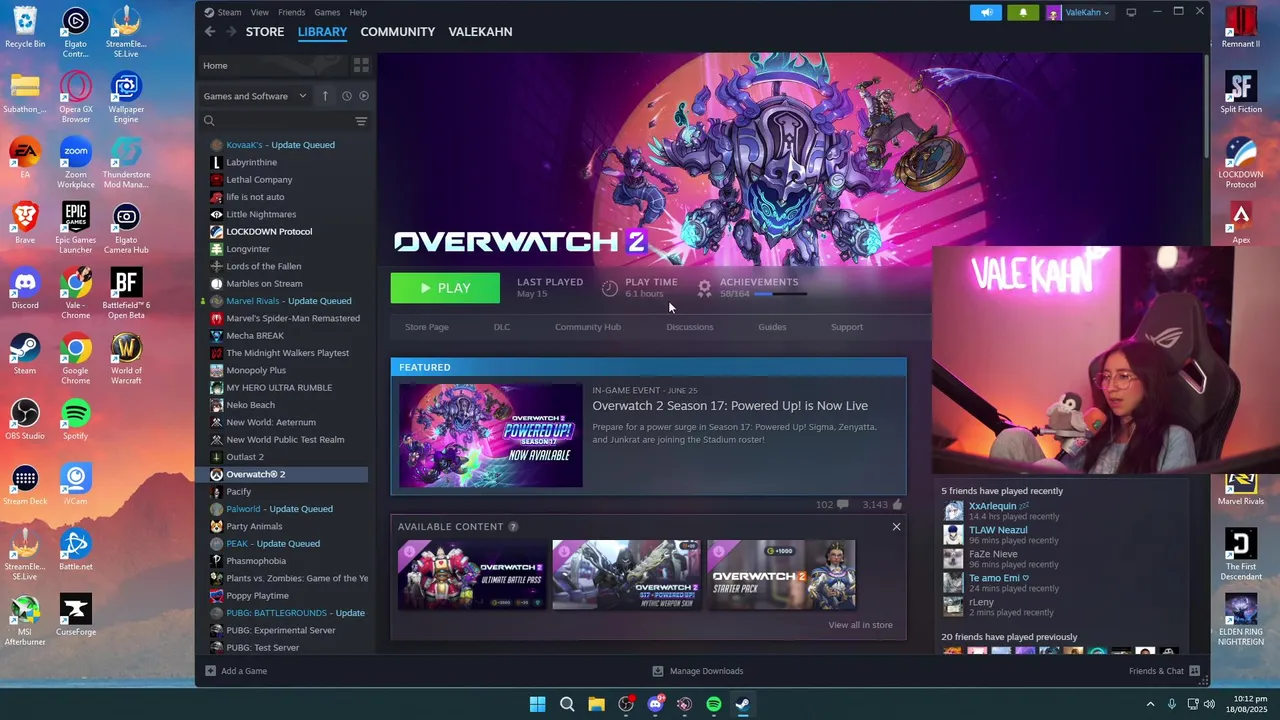Open the Support link
This screenshot has width=1280, height=720.
(847, 327)
